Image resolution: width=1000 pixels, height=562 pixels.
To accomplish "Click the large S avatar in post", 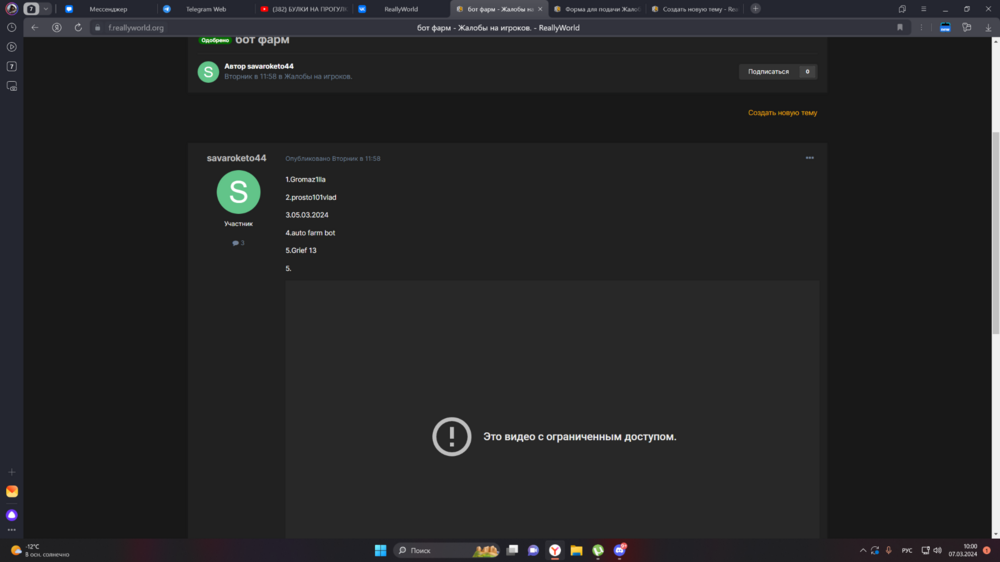I will click(239, 192).
